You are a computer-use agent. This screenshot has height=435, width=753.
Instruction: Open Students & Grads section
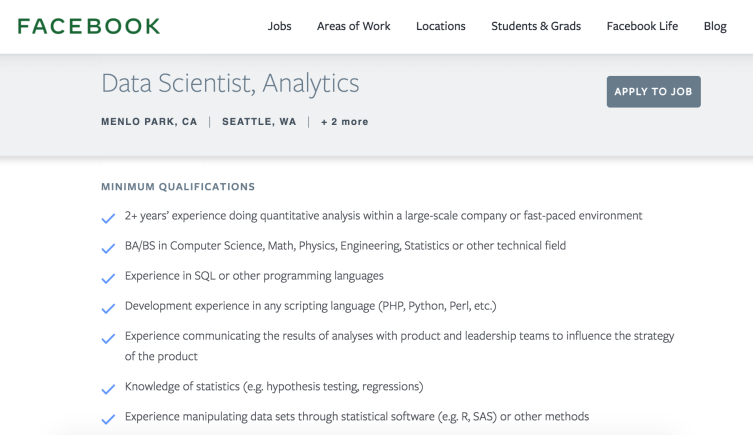click(x=536, y=26)
